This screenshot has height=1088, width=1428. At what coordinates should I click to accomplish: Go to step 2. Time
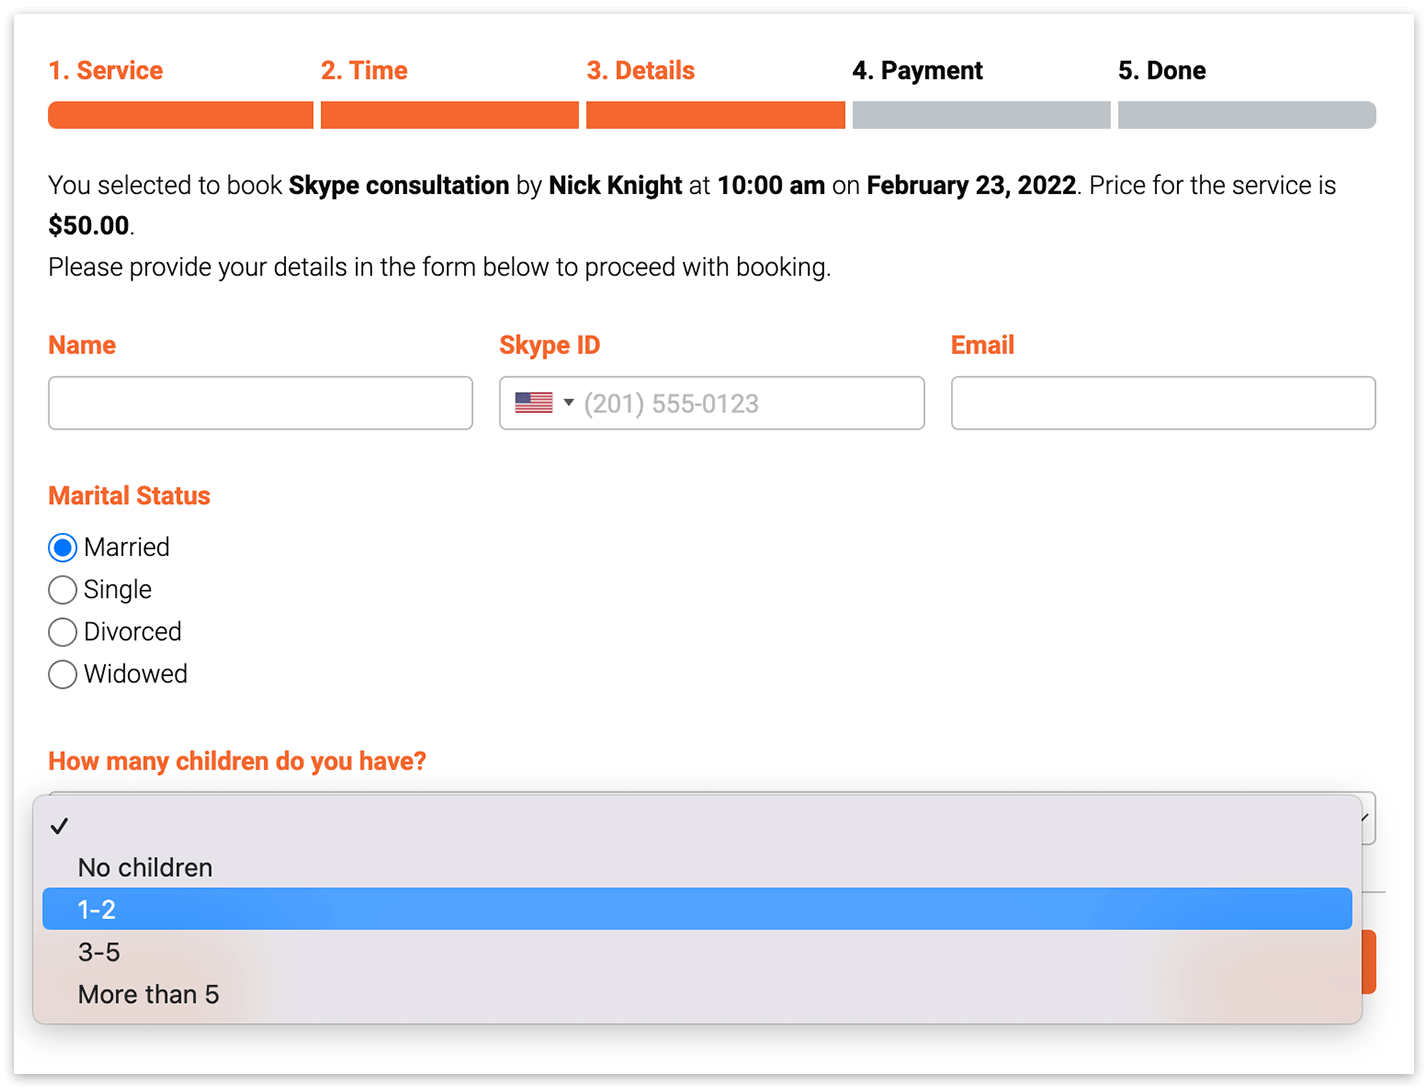pos(364,70)
